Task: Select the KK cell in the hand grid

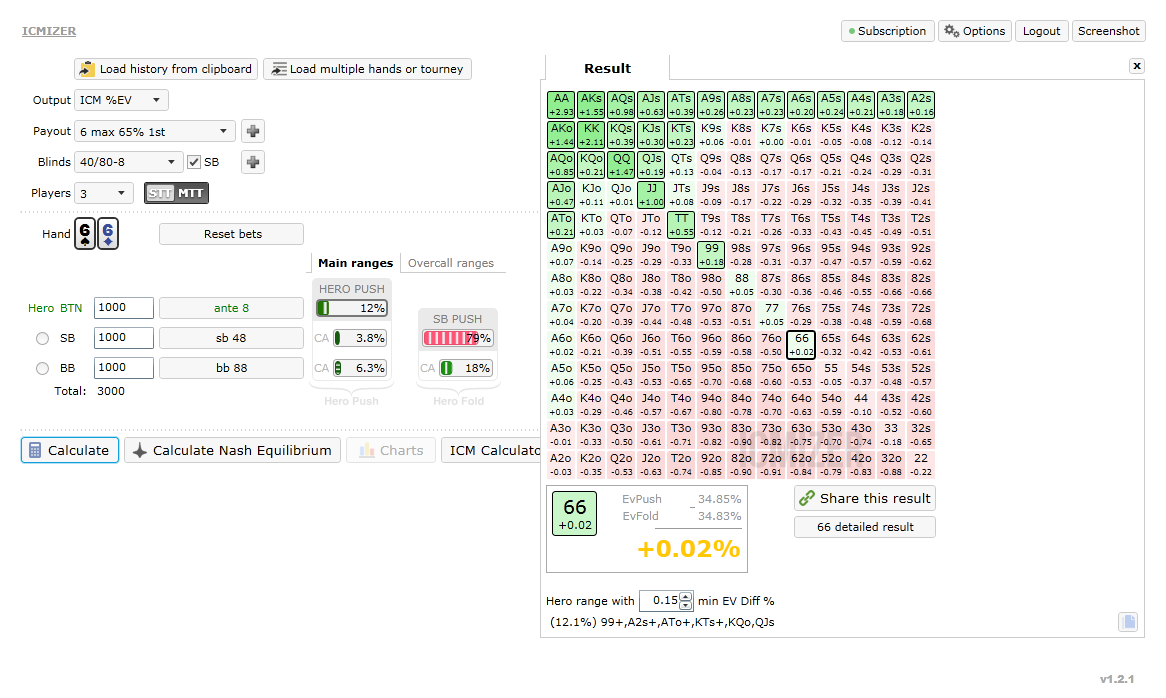Action: pyautogui.click(x=591, y=135)
